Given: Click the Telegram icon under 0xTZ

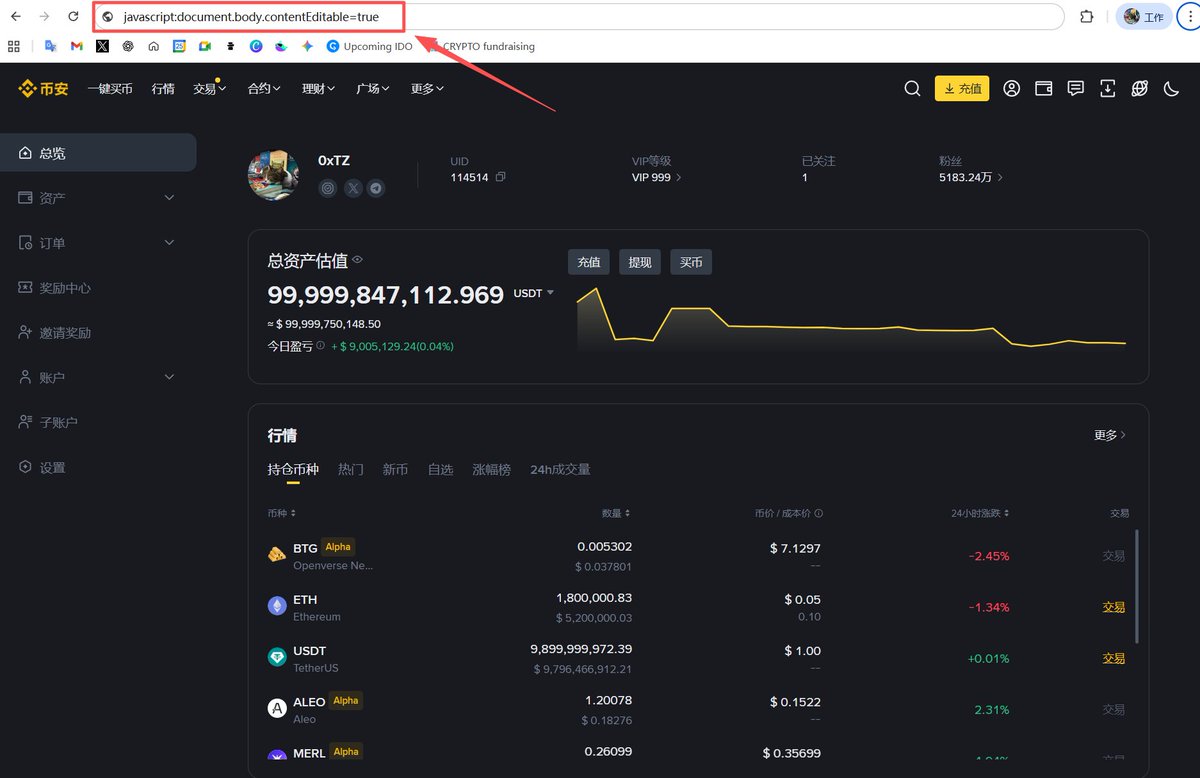Looking at the screenshot, I should coord(376,187).
